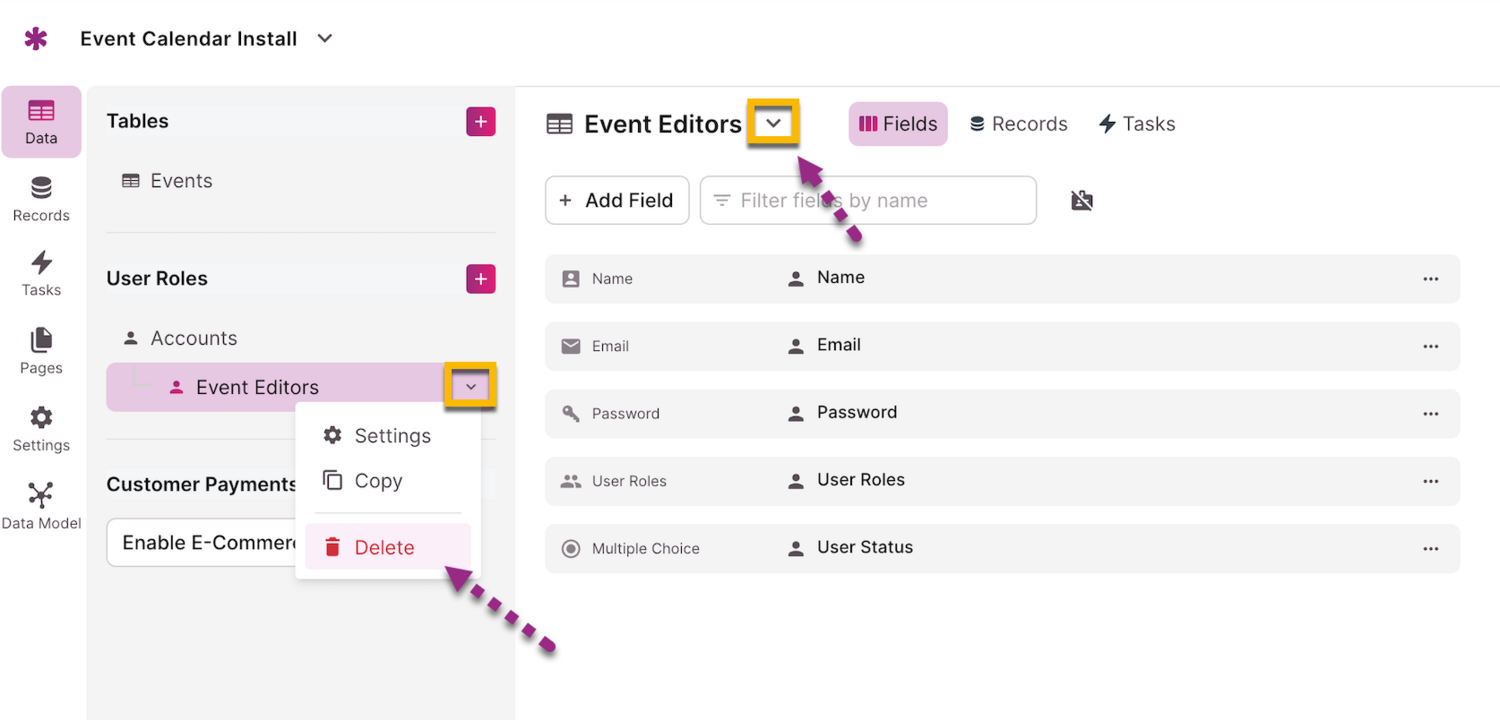Click the hide empty fields icon beside filter
This screenshot has width=1500, height=720.
(x=1082, y=201)
